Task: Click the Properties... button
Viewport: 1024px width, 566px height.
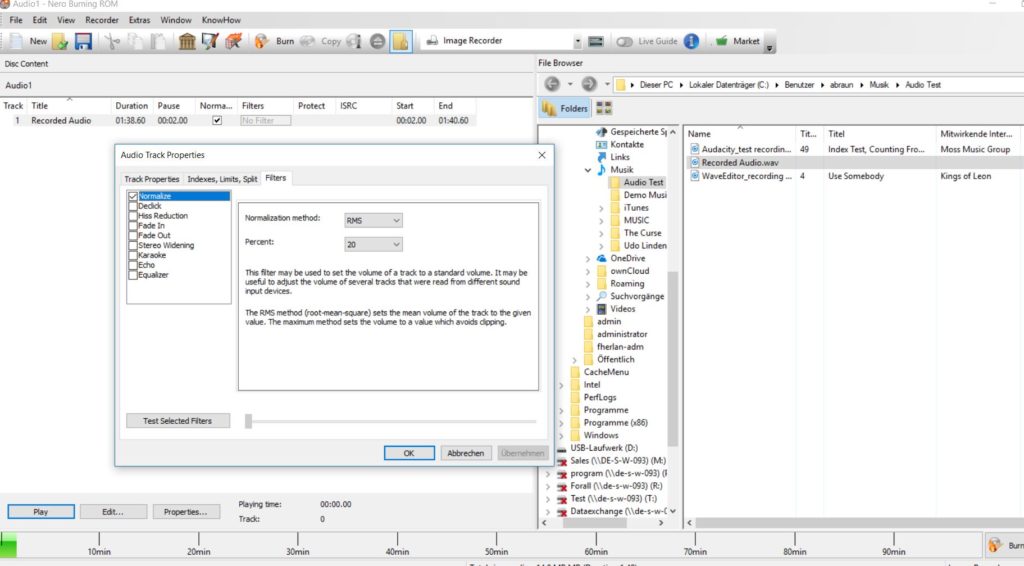Action: click(x=185, y=512)
